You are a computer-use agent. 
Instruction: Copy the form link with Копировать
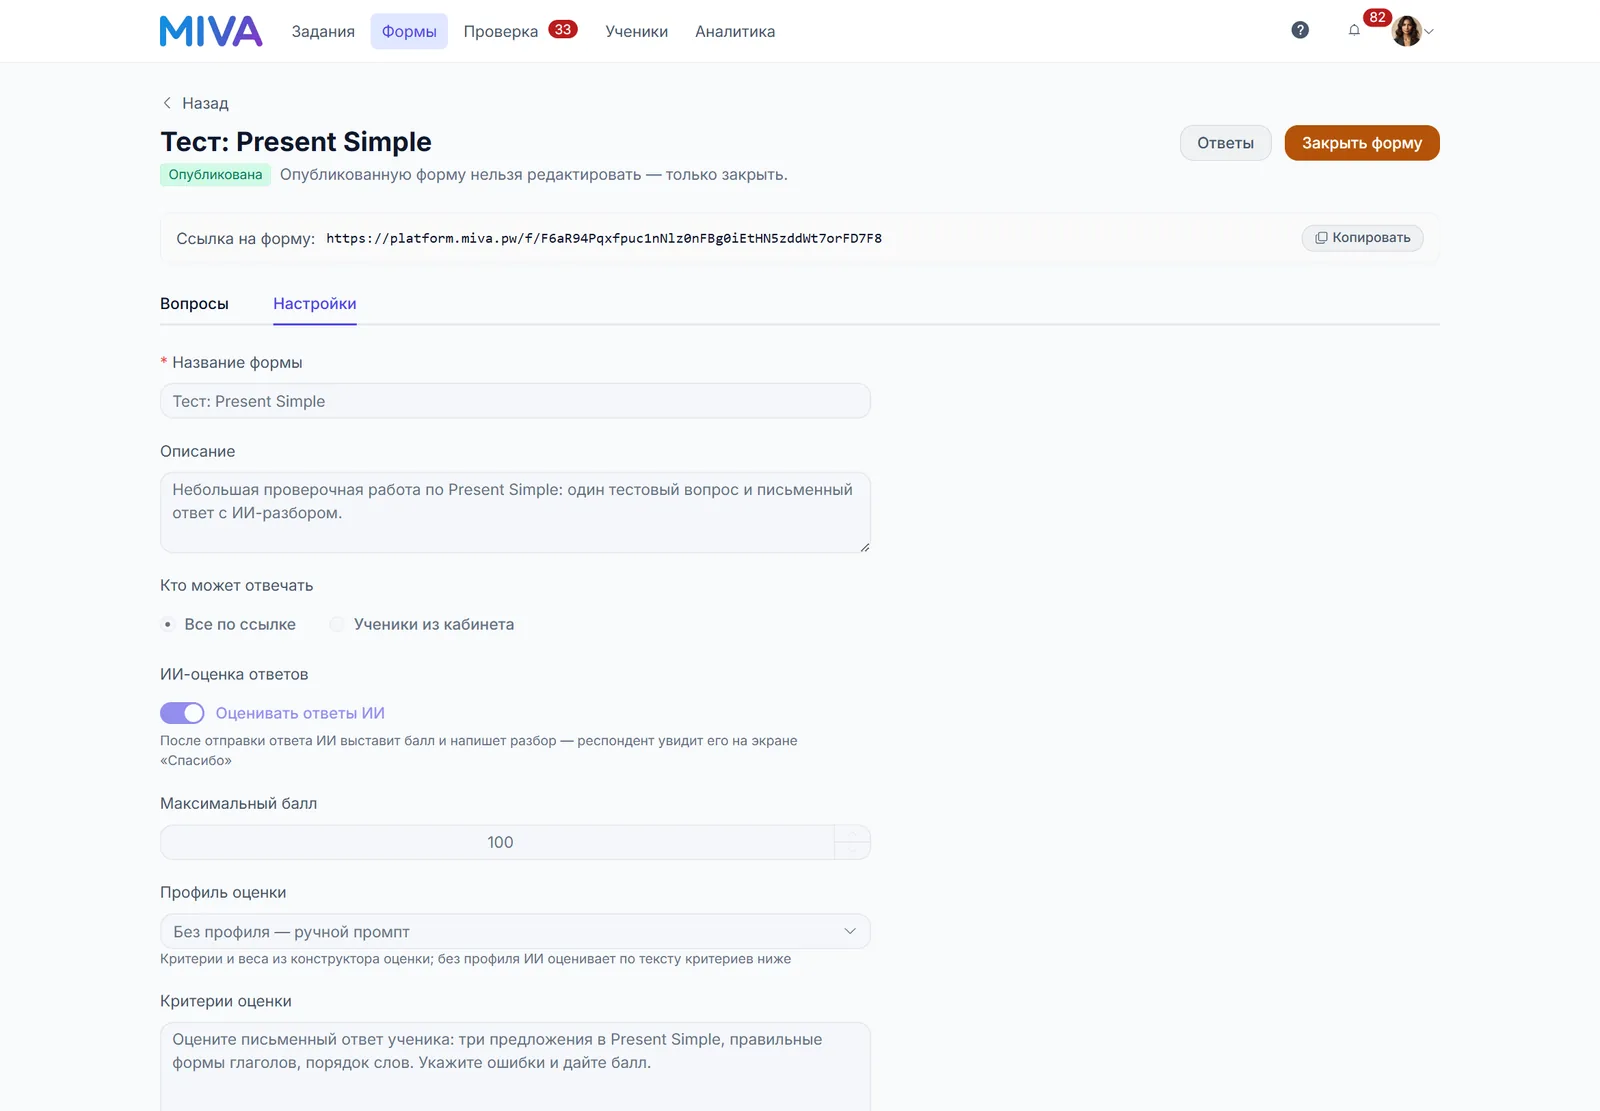[1362, 238]
